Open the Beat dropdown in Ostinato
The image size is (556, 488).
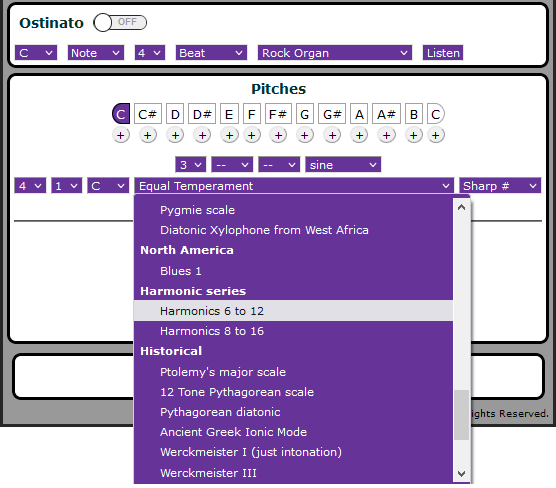click(211, 53)
